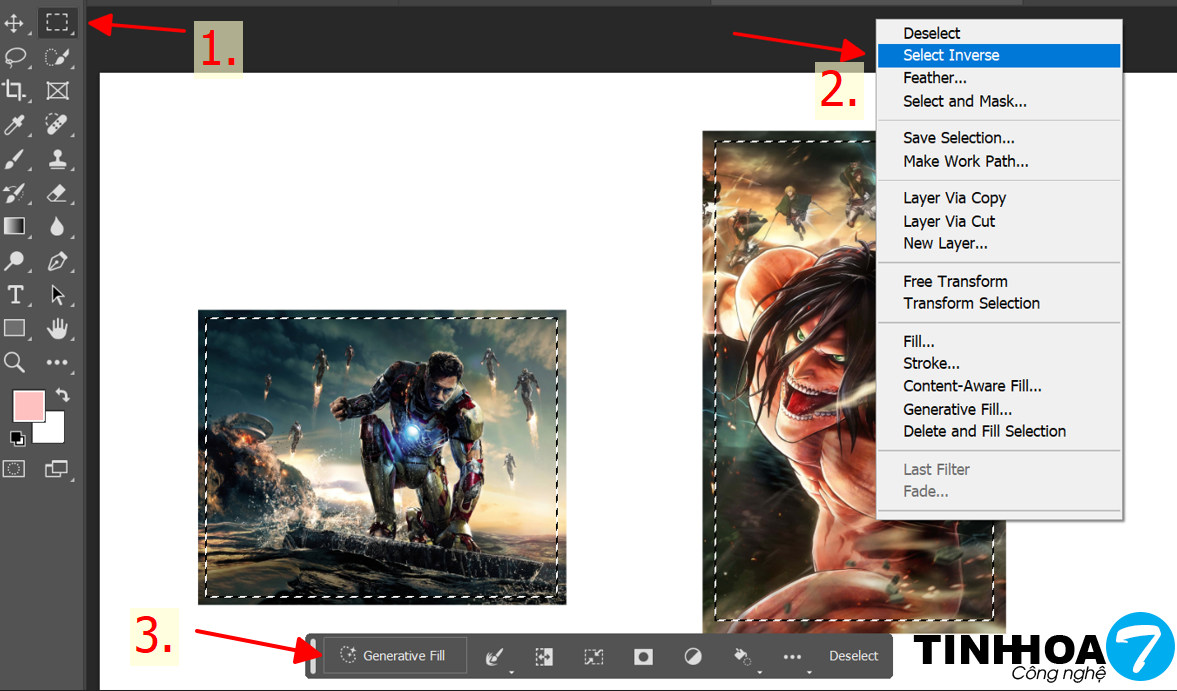This screenshot has width=1177, height=691.
Task: Select the Eraser tool
Action: 57,193
